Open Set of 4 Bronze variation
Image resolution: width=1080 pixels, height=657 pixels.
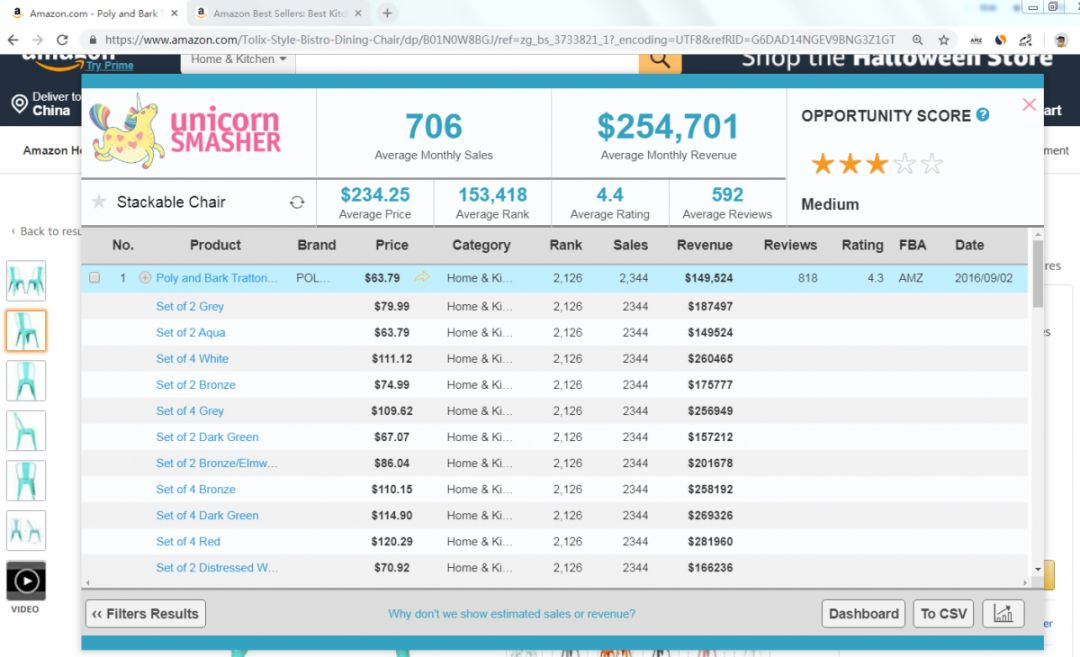tap(196, 489)
